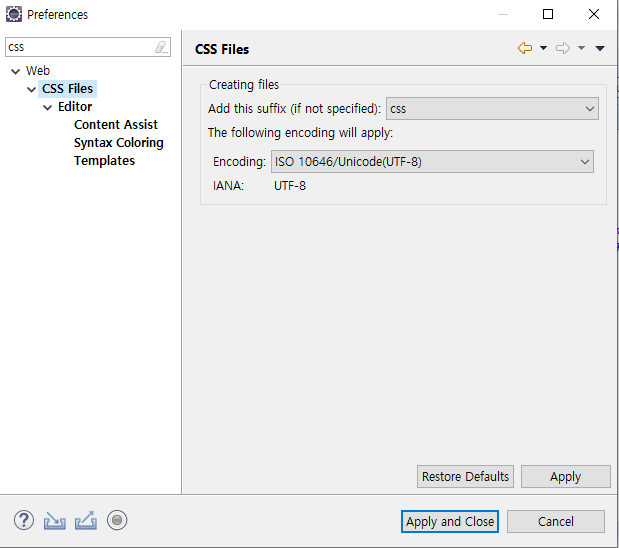
Task: Click the 'Preferences' window title text
Action: (x=57, y=15)
